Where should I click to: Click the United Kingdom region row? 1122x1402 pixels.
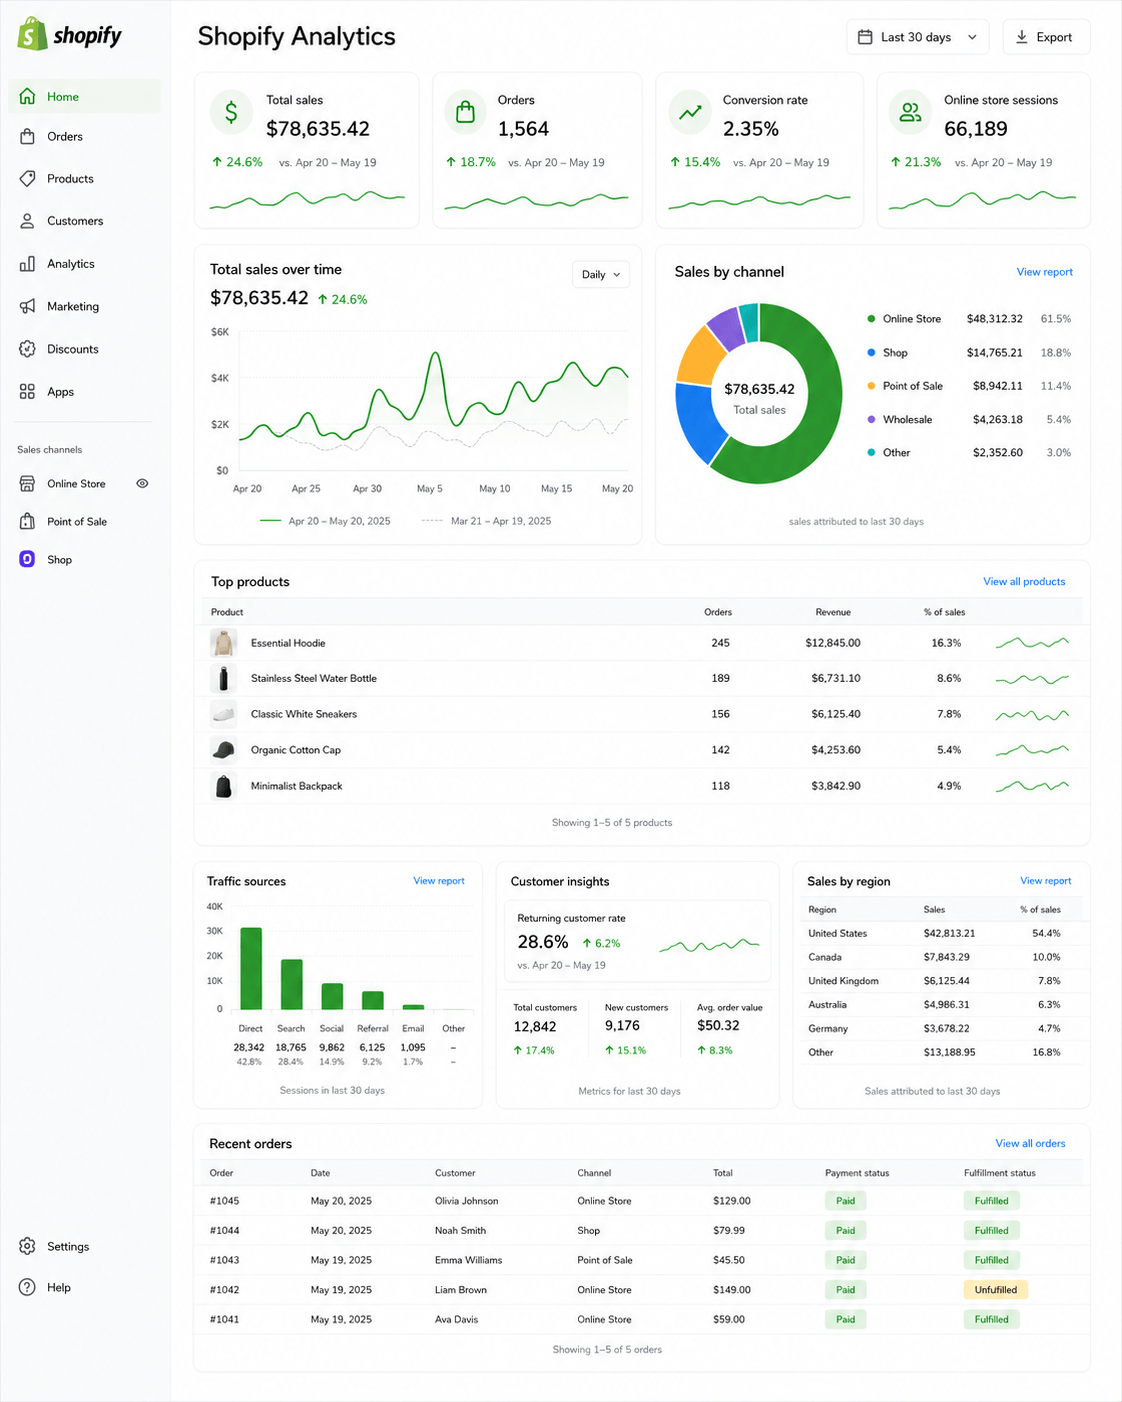pyautogui.click(x=941, y=981)
